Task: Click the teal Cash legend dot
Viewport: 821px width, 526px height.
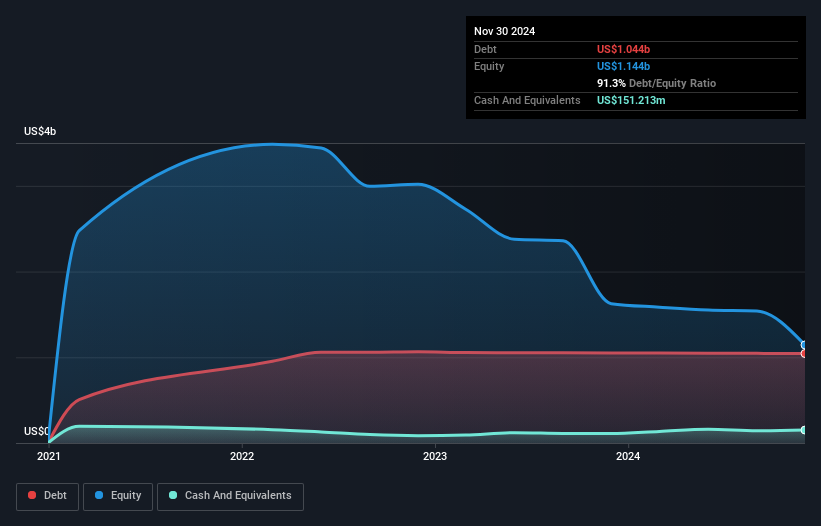Action: tap(173, 495)
